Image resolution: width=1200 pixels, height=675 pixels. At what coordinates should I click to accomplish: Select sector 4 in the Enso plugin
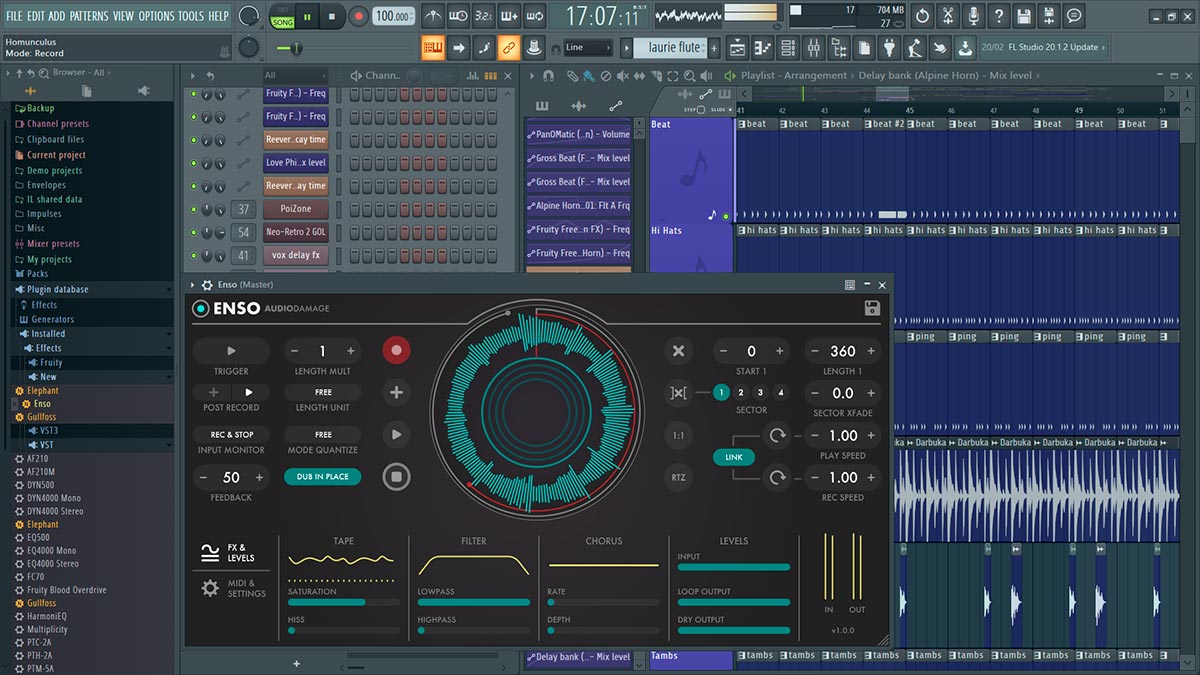[781, 393]
